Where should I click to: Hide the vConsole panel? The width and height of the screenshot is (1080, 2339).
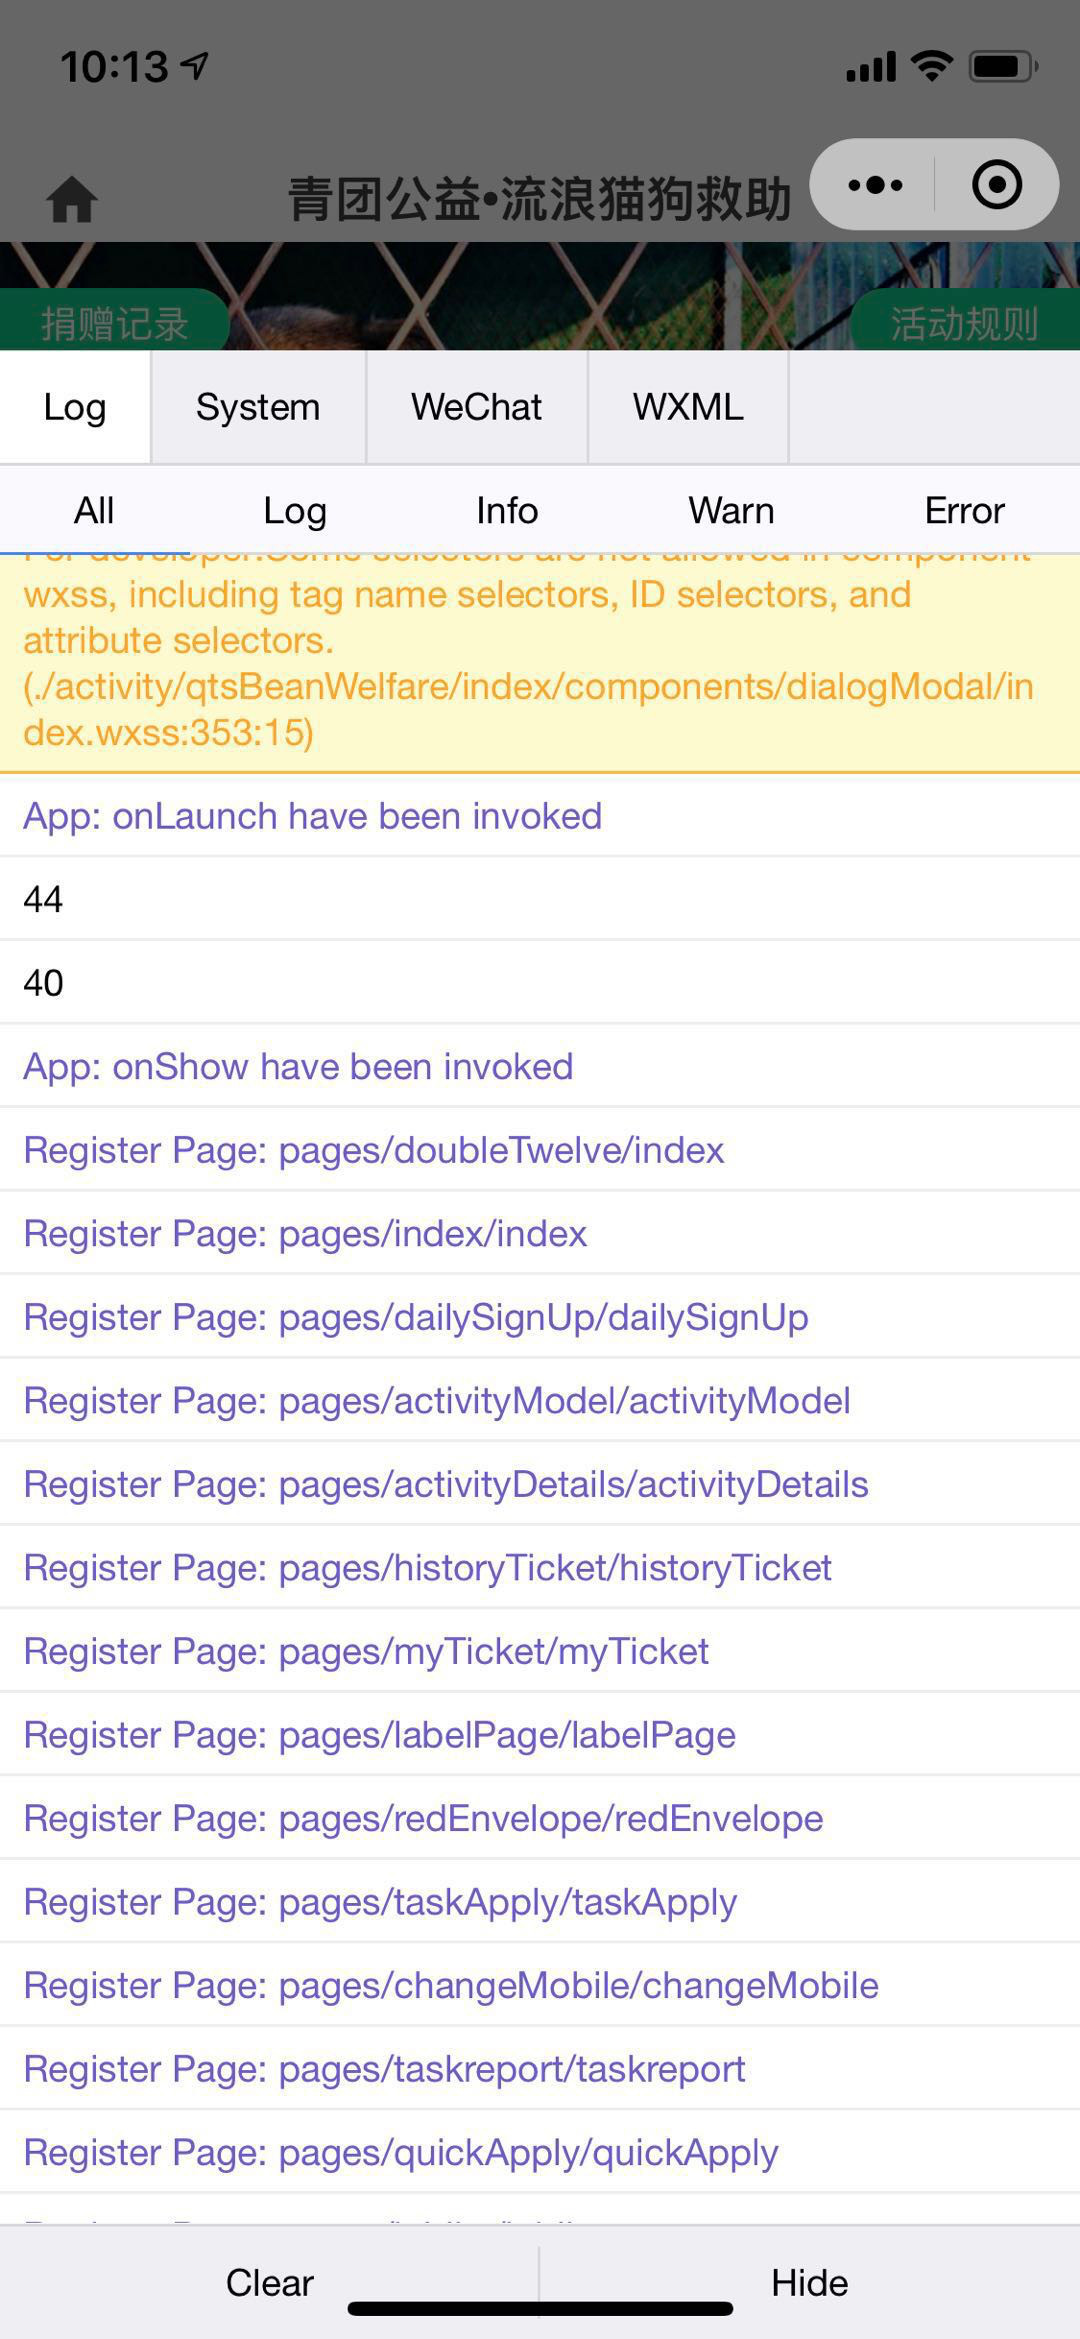click(x=810, y=2283)
